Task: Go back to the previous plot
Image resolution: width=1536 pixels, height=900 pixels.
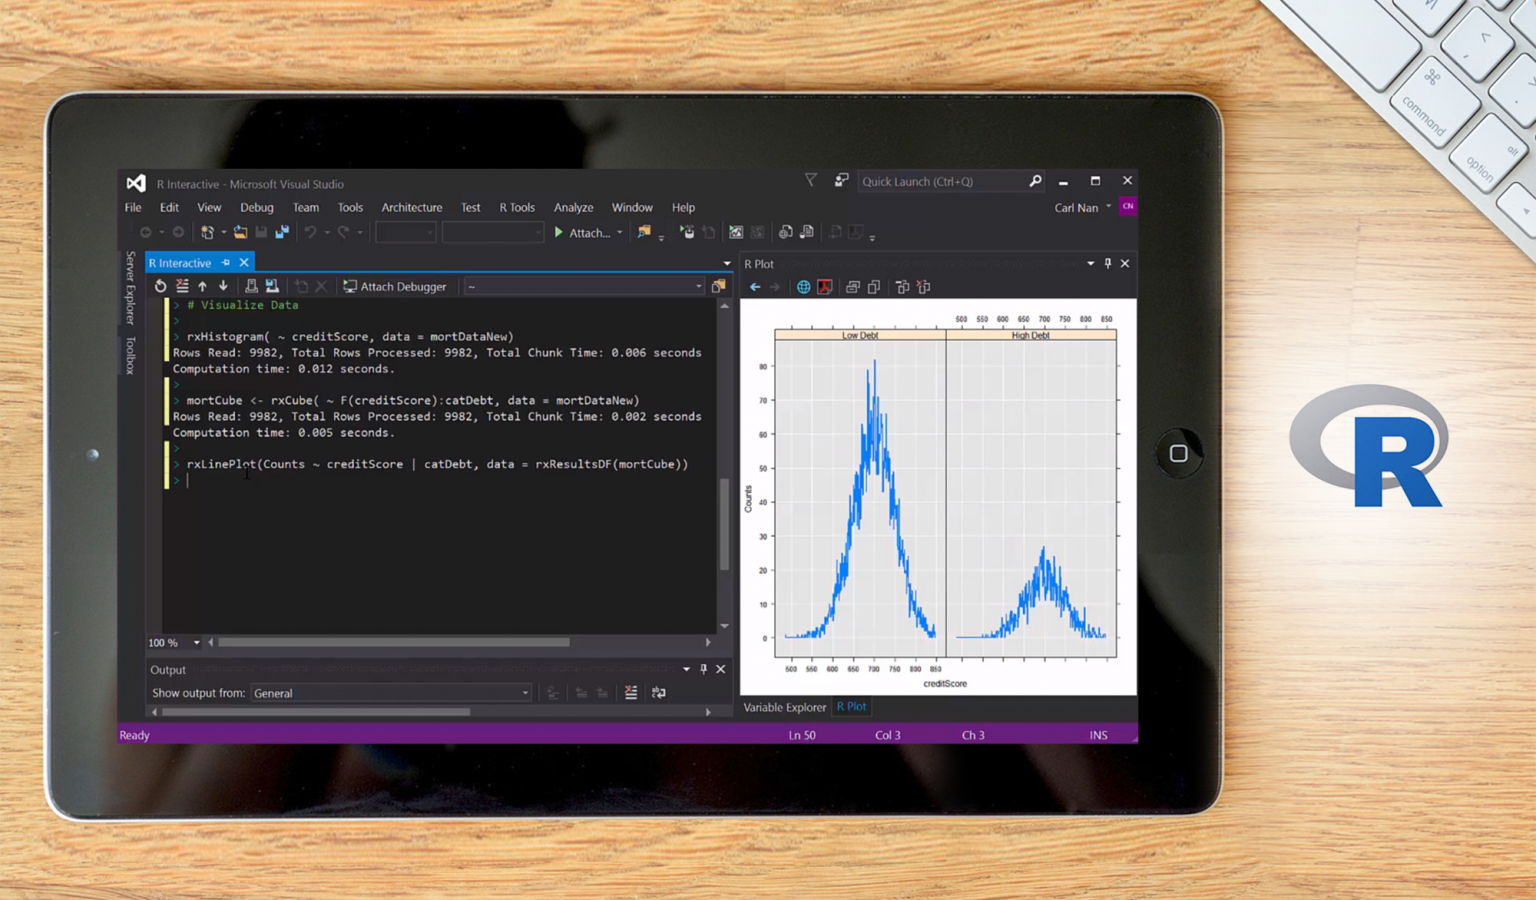Action: (755, 288)
